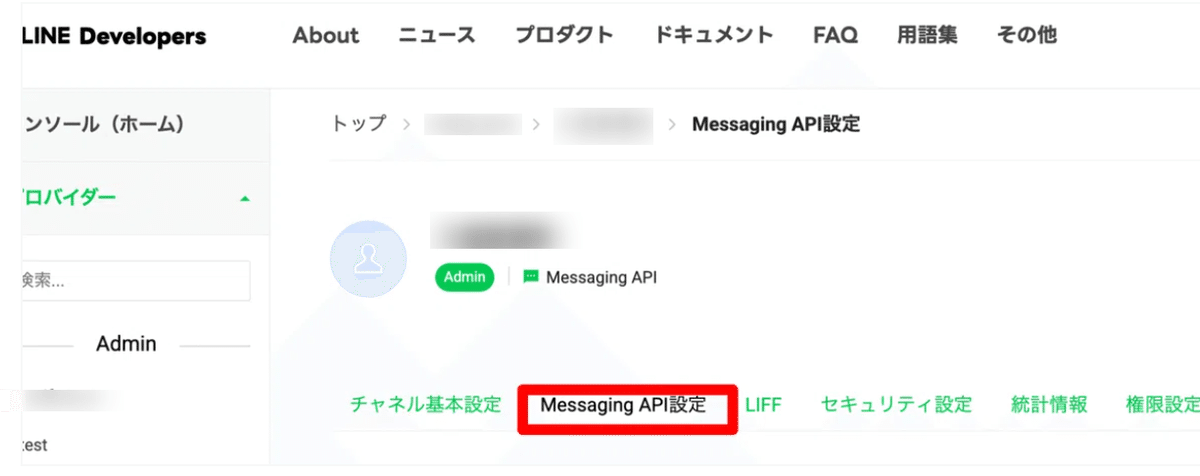Collapse the プロバイダー section arrow
Viewport: 1200px width, 476px height.
pyautogui.click(x=245, y=198)
